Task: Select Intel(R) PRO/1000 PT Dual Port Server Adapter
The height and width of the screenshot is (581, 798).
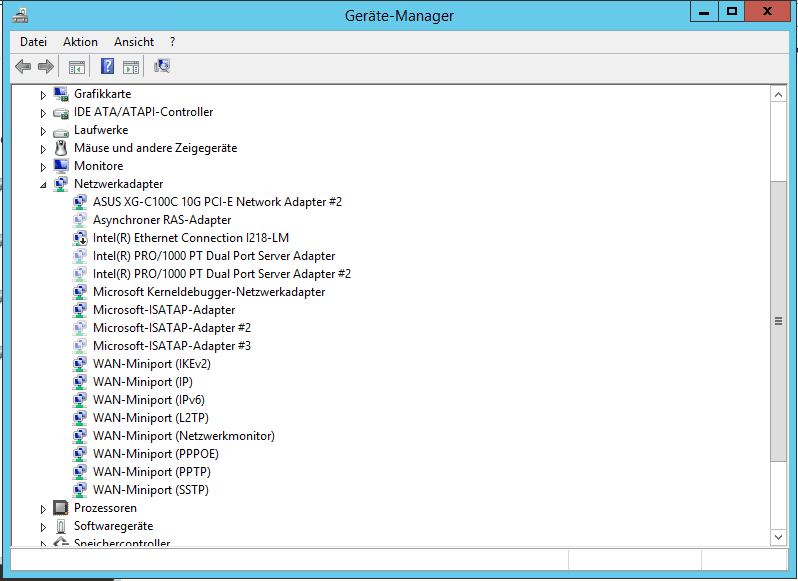Action: pyautogui.click(x=214, y=256)
